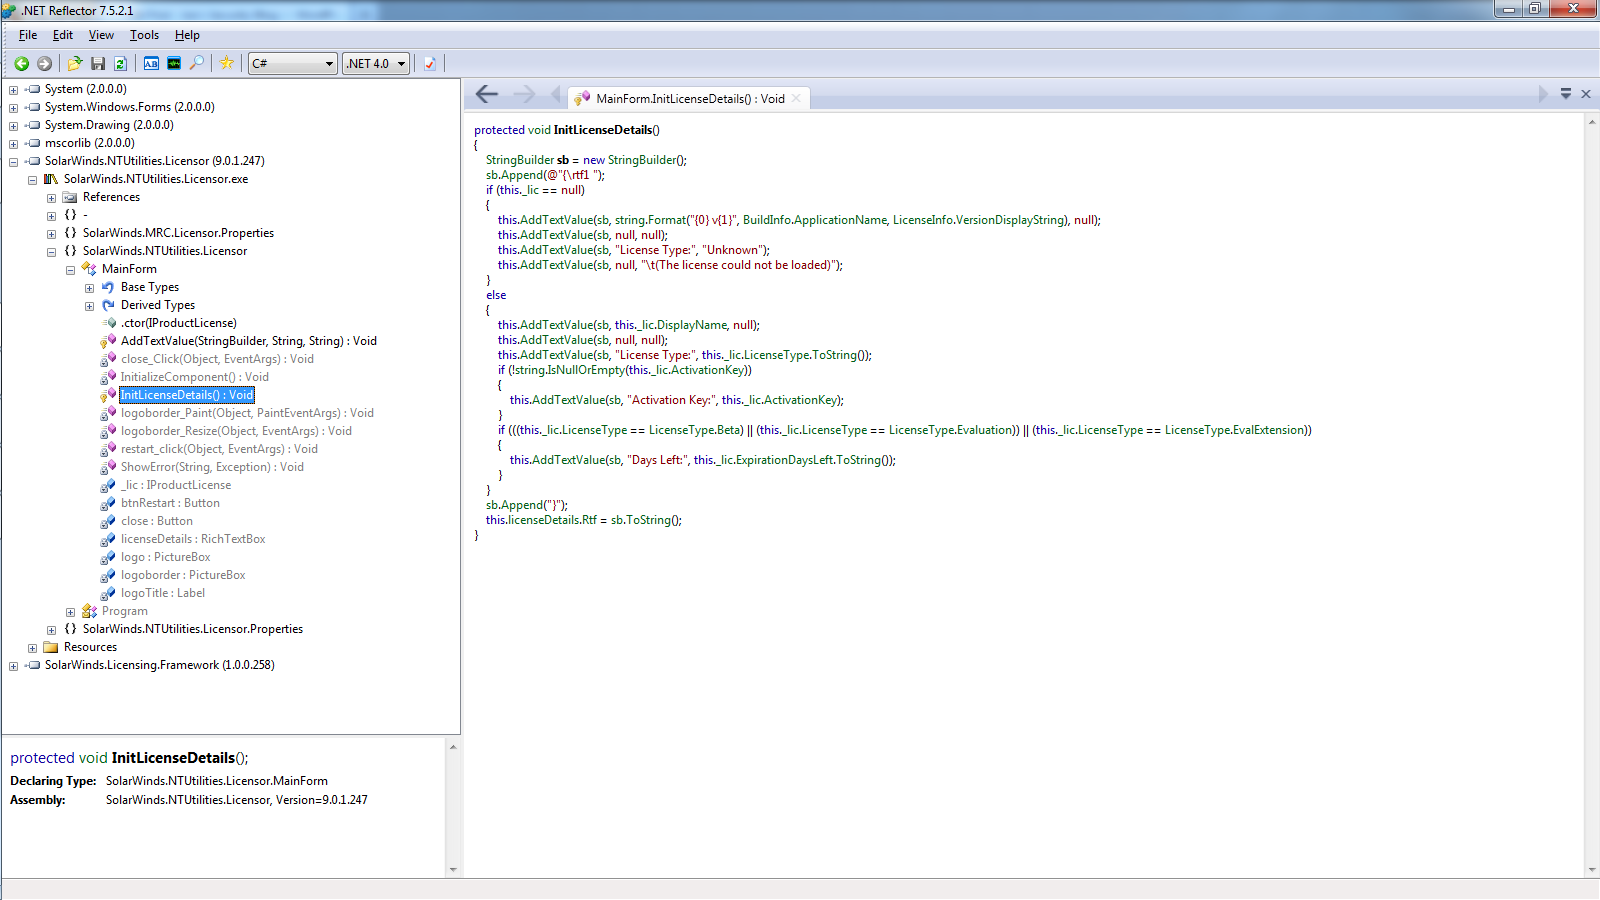Click the Save floppy disk icon
Screen dimensions: 1600x900
pyautogui.click(x=98, y=63)
